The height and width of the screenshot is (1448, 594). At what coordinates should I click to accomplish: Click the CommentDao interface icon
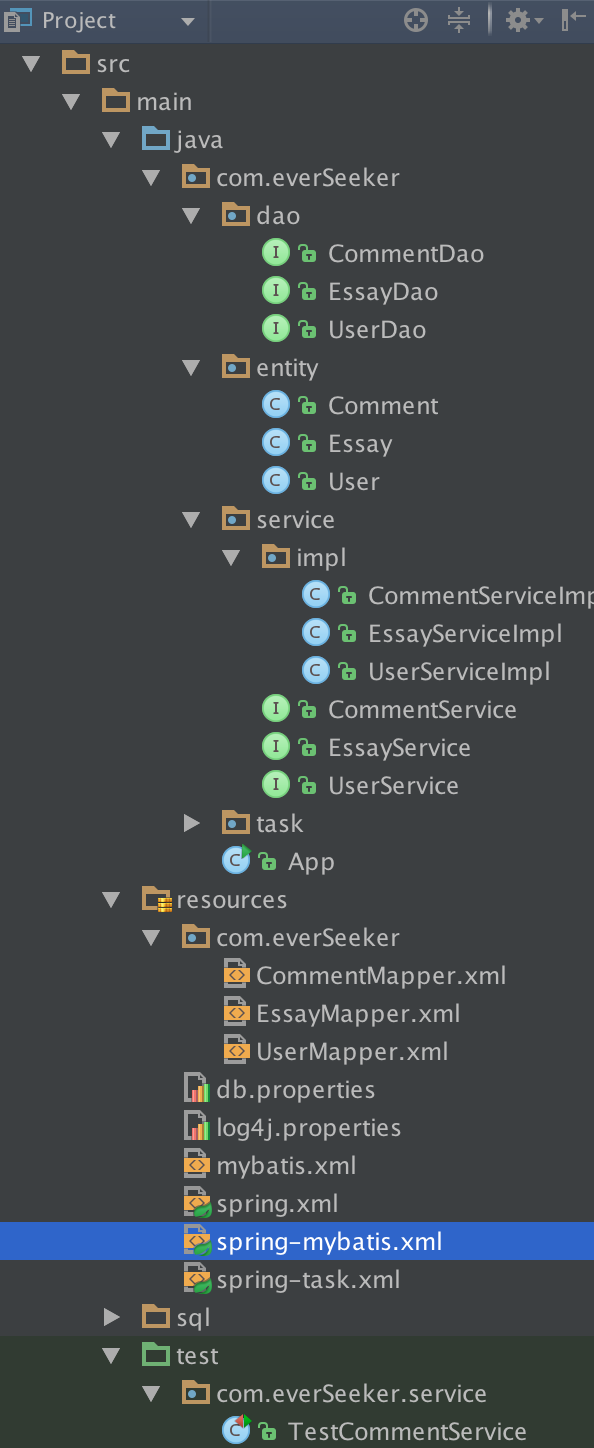(x=276, y=253)
